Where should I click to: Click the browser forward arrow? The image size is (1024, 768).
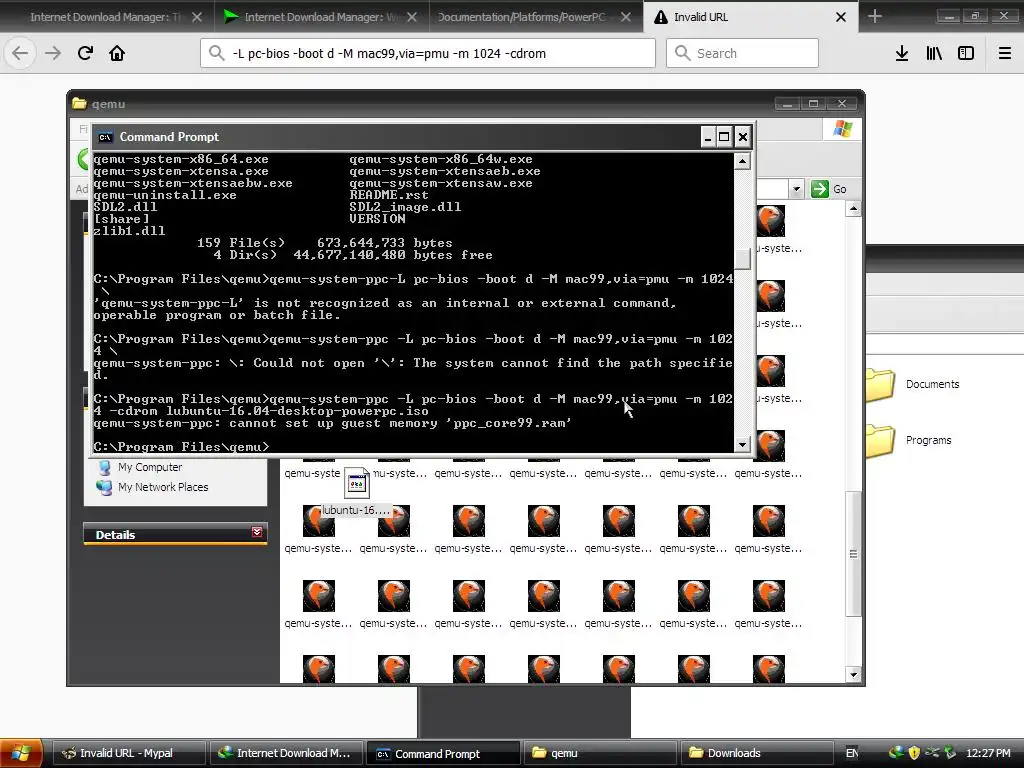pyautogui.click(x=53, y=53)
